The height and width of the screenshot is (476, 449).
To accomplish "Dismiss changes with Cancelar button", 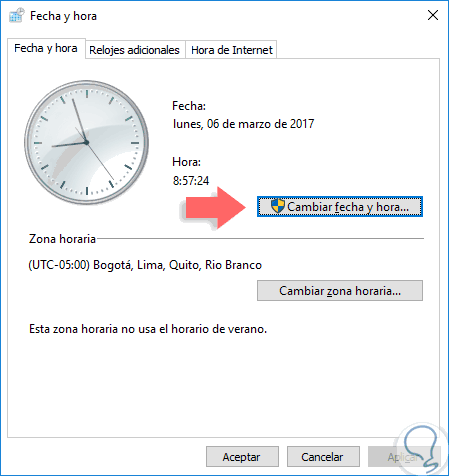I will 323,457.
